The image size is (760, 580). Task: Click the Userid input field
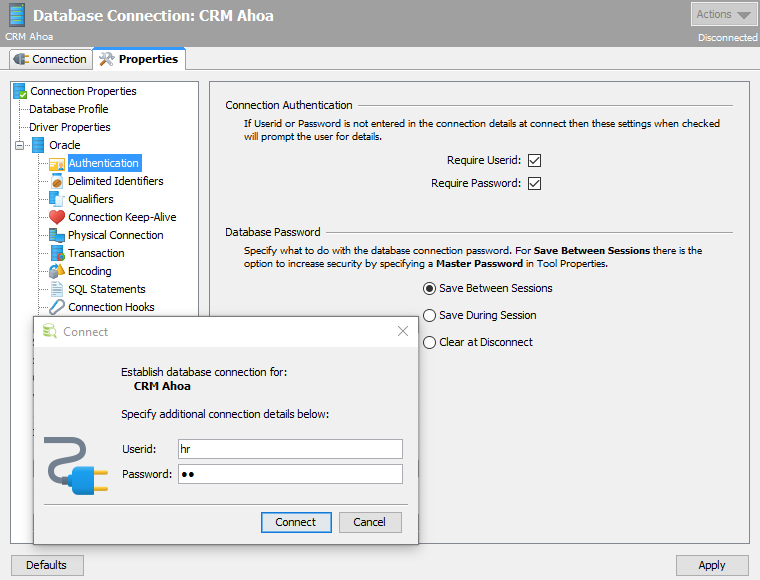289,449
